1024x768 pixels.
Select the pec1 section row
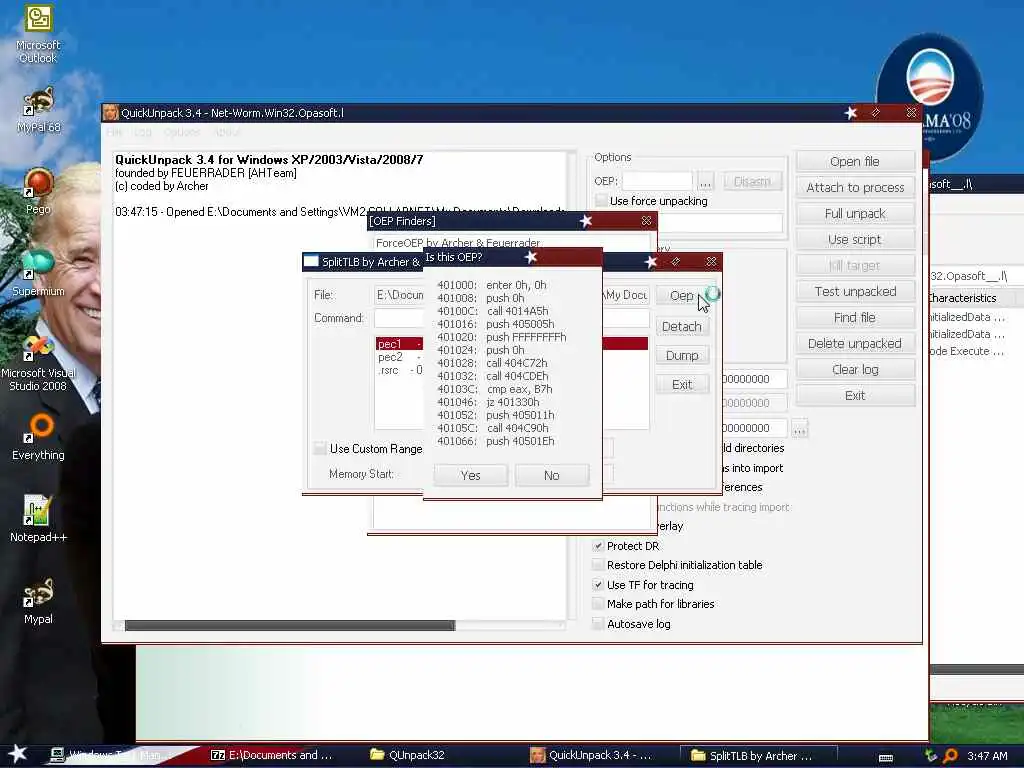512,344
